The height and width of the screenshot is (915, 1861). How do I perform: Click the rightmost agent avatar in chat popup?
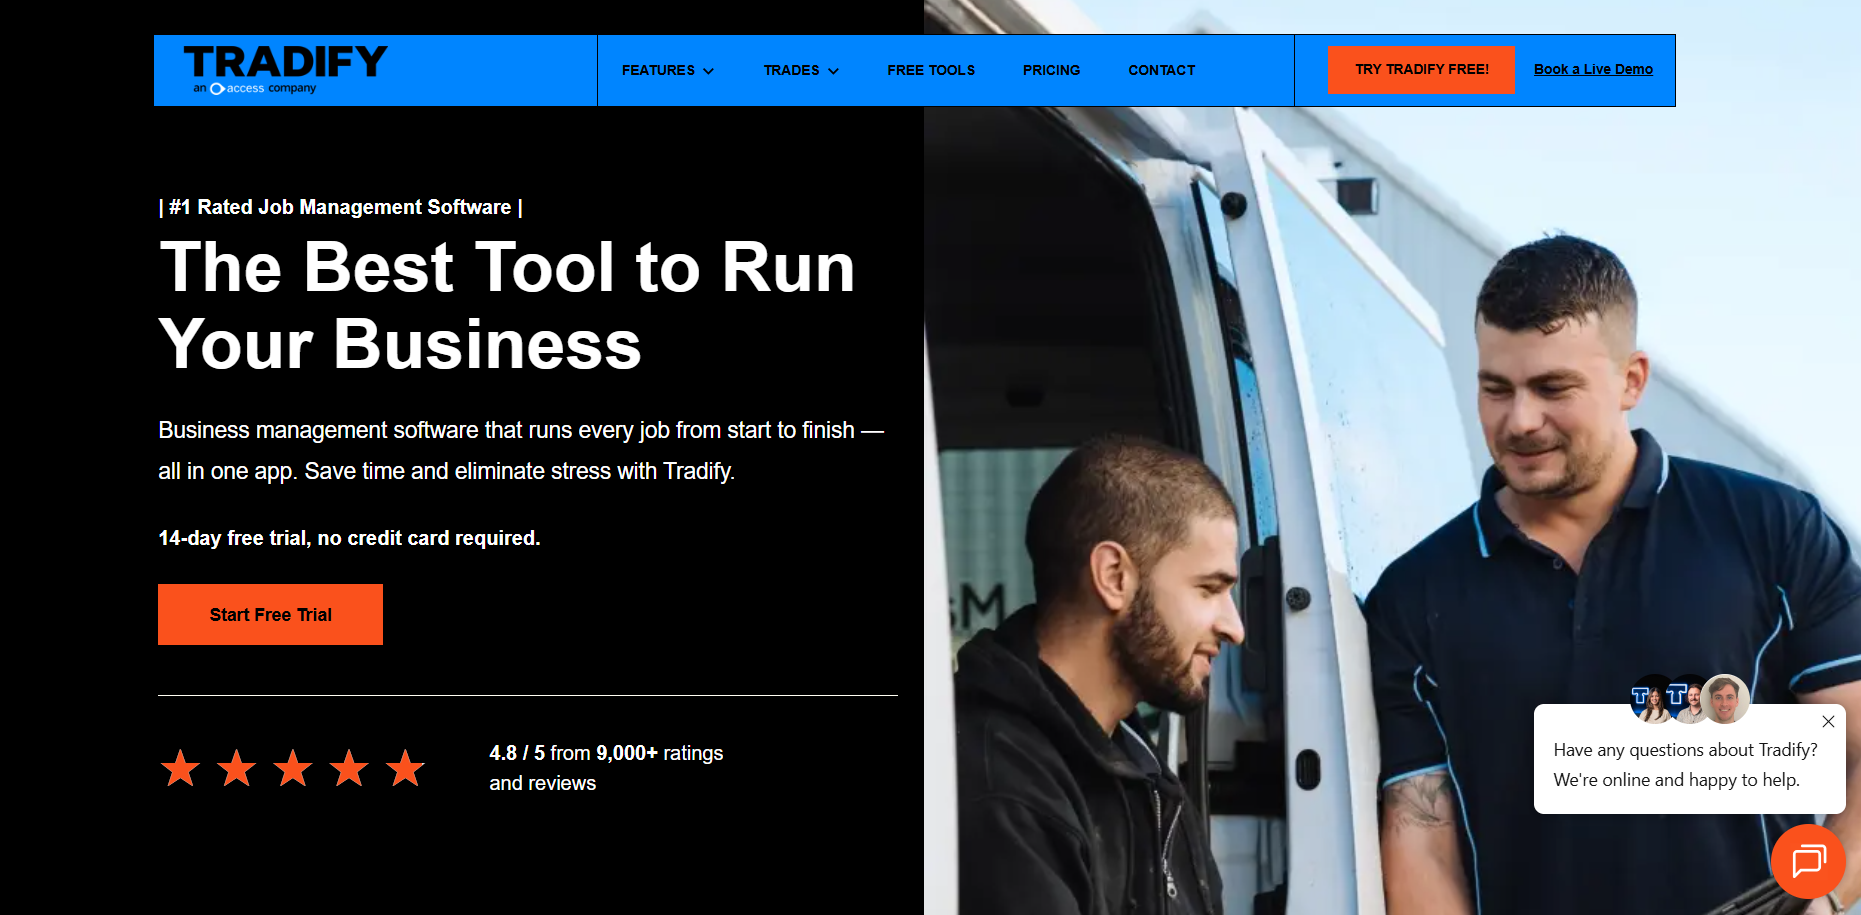(x=1725, y=698)
